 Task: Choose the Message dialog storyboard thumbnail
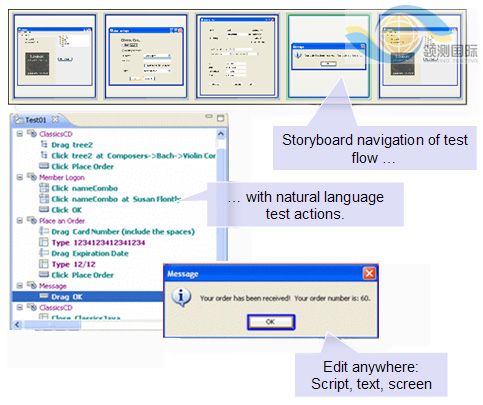(x=328, y=56)
